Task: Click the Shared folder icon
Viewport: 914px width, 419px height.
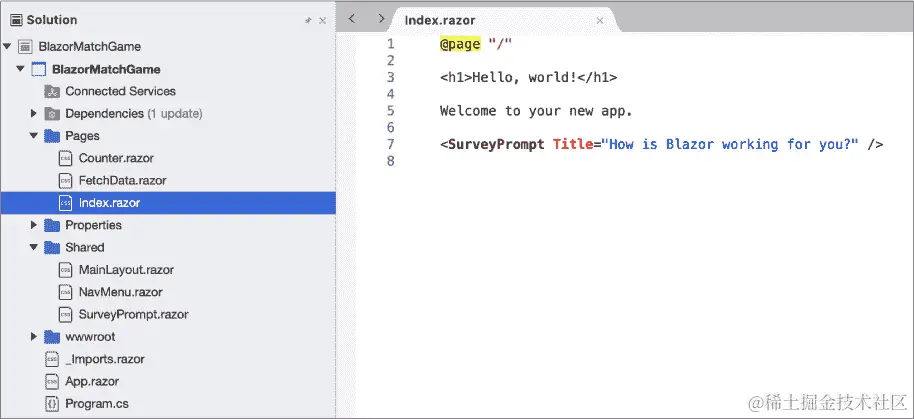Action: [52, 248]
